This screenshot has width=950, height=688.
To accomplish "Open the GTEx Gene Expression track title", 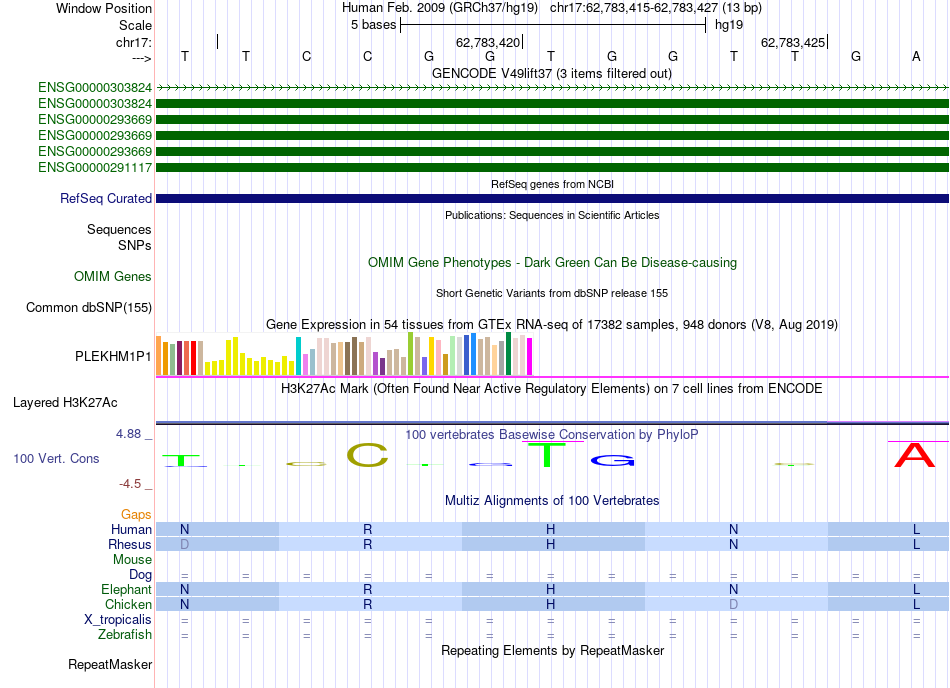I will click(x=551, y=325).
